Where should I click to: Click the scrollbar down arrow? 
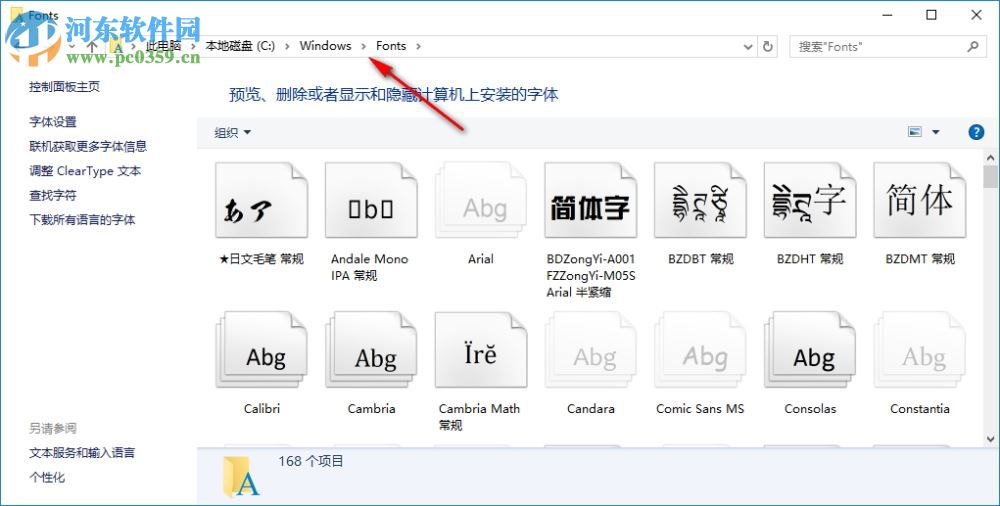(x=990, y=438)
